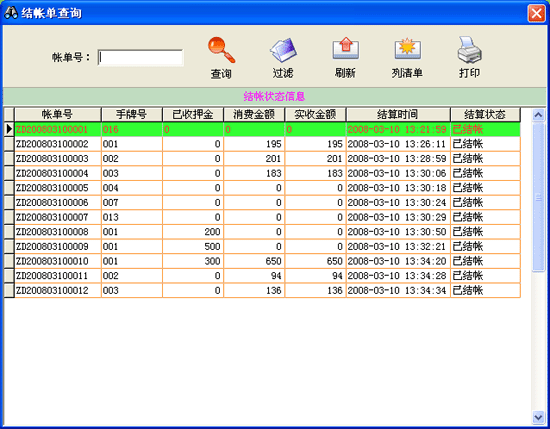Click the binoculars icon in title bar
The image size is (550, 429).
click(11, 13)
